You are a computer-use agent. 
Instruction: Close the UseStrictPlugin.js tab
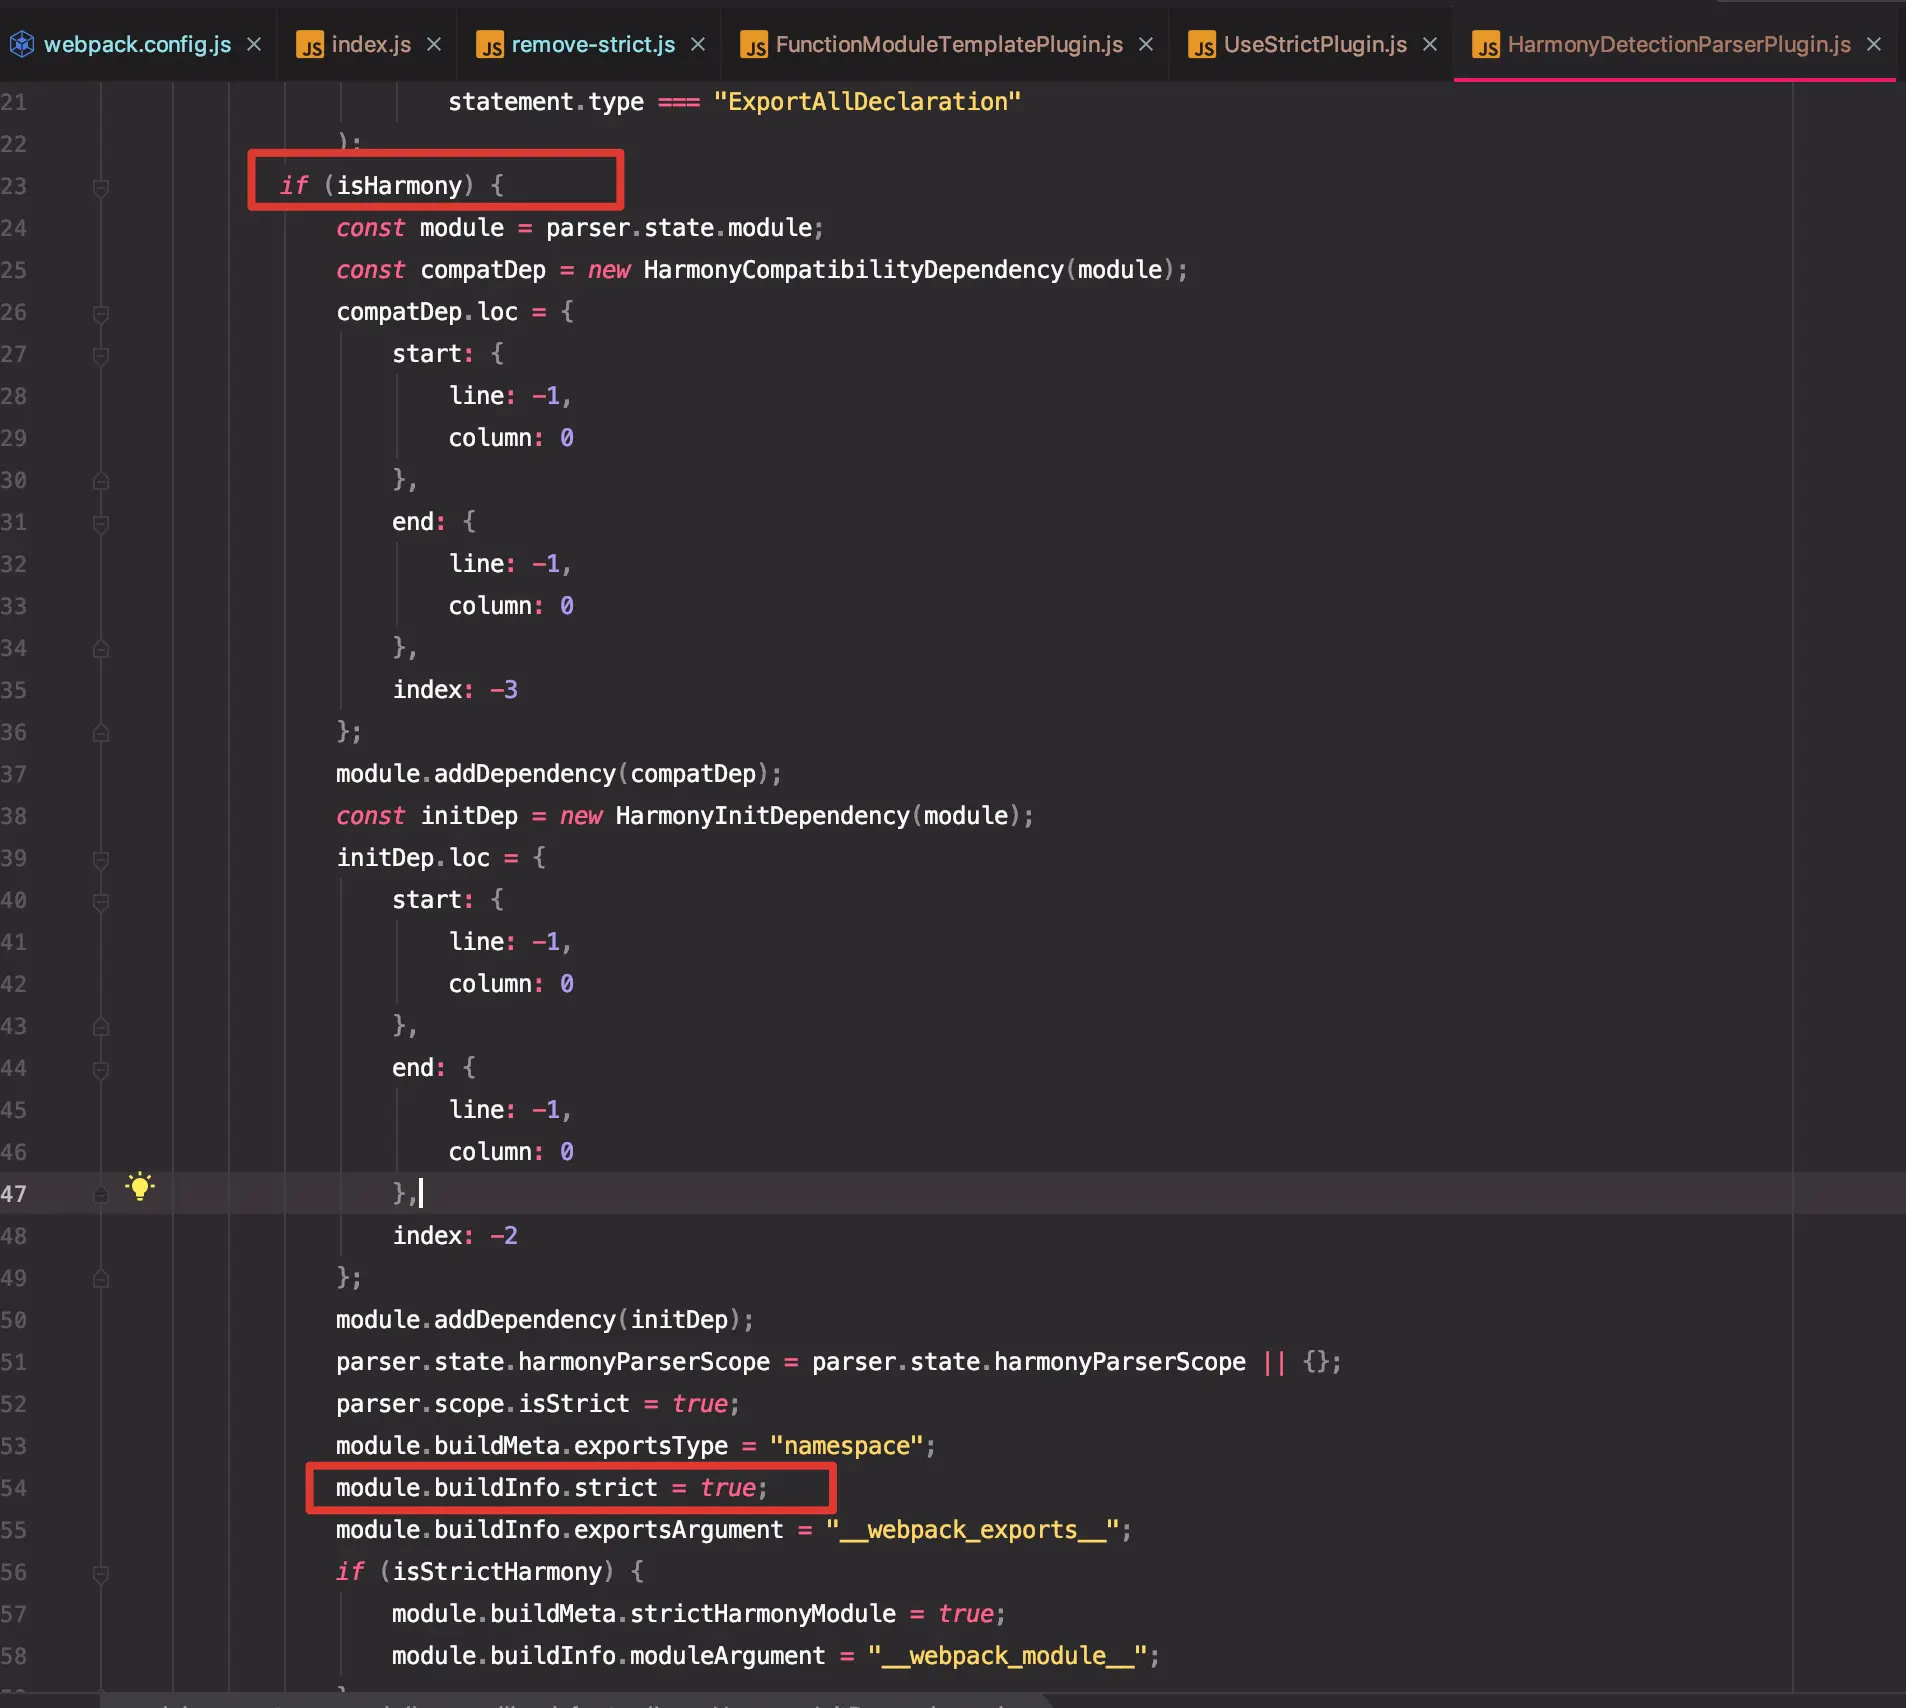click(x=1430, y=44)
